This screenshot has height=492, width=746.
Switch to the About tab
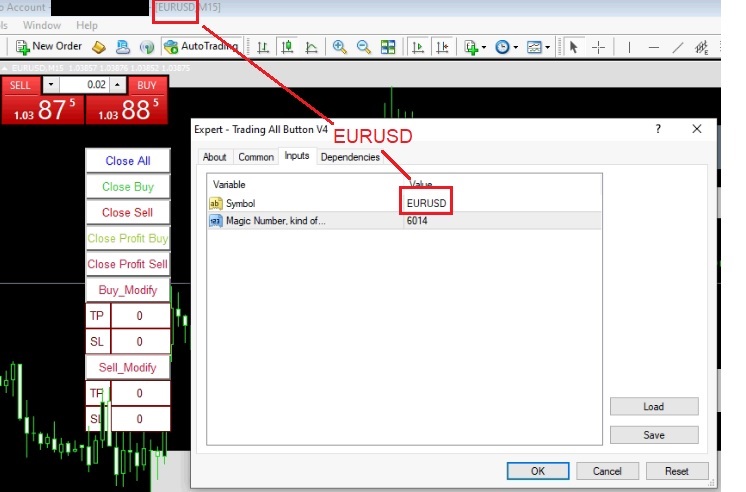[x=215, y=157]
